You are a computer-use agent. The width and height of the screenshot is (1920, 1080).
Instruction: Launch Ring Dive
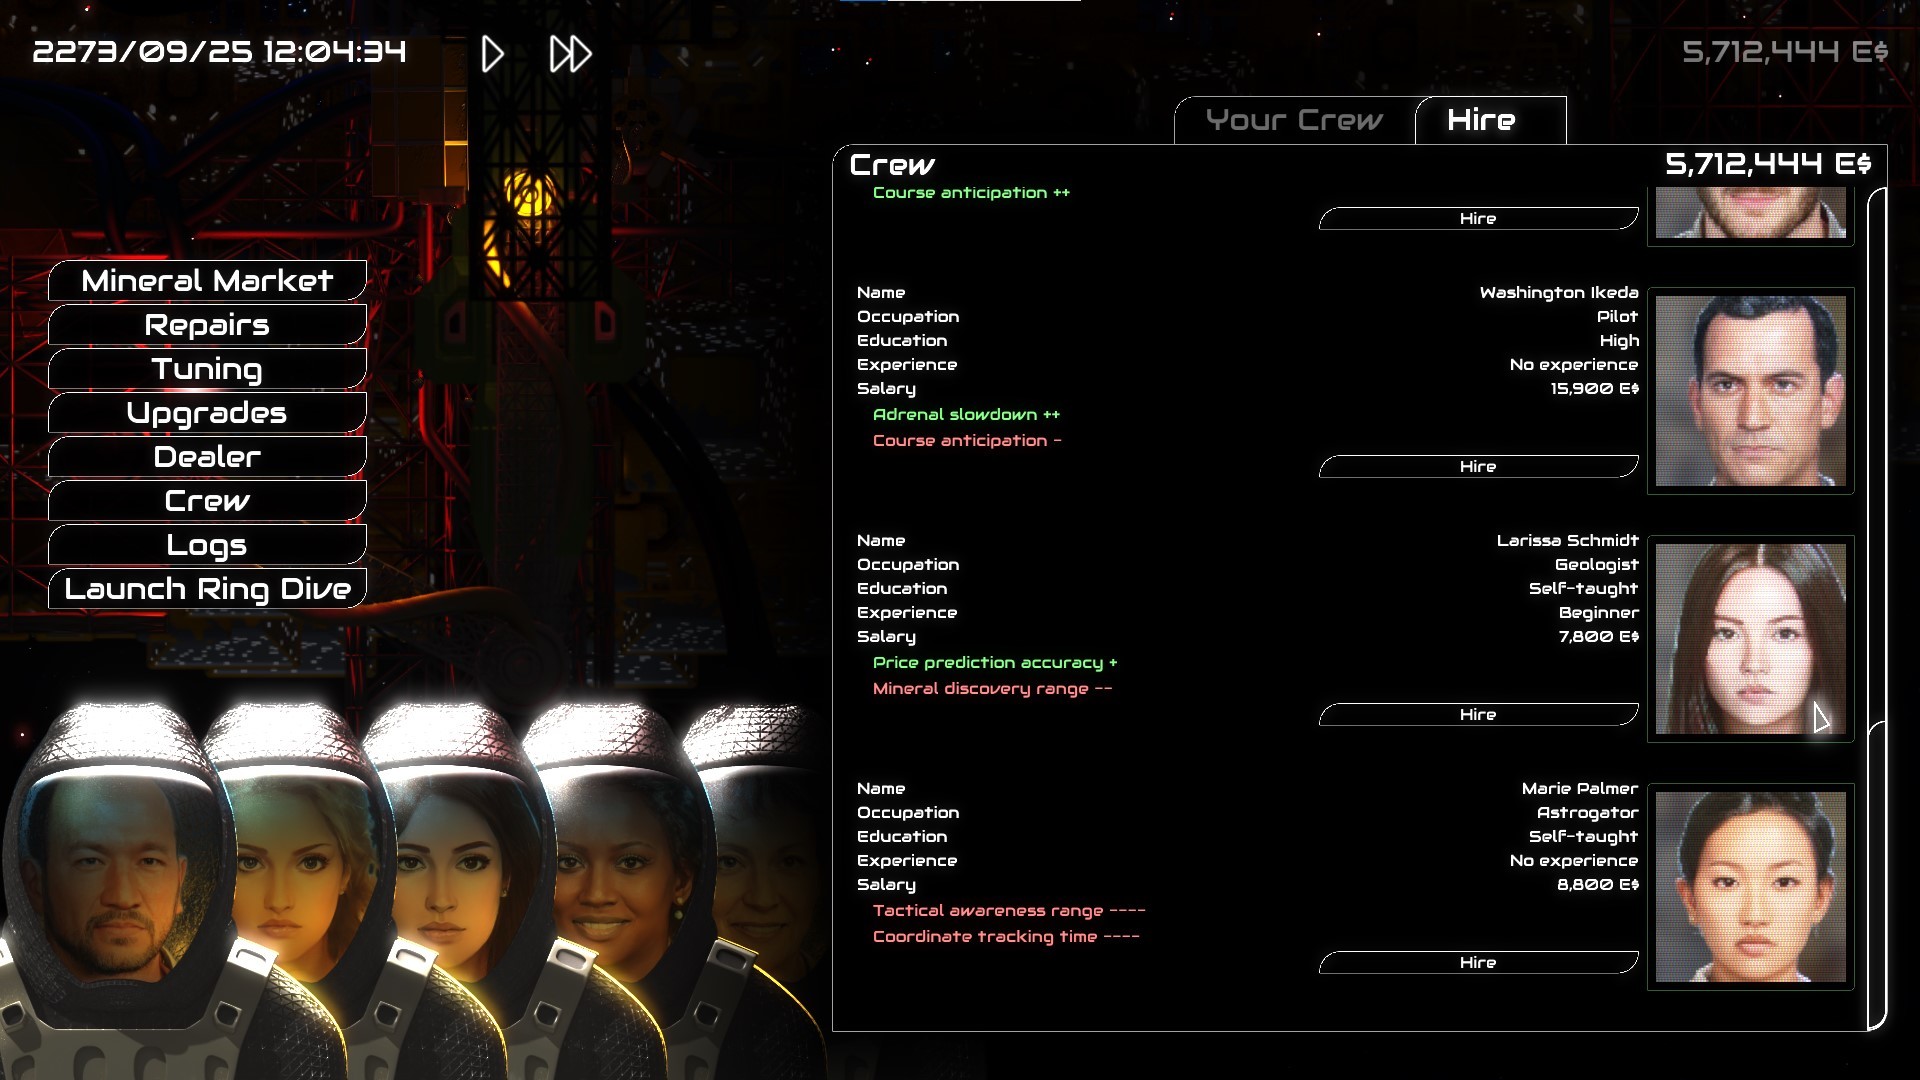(x=207, y=589)
